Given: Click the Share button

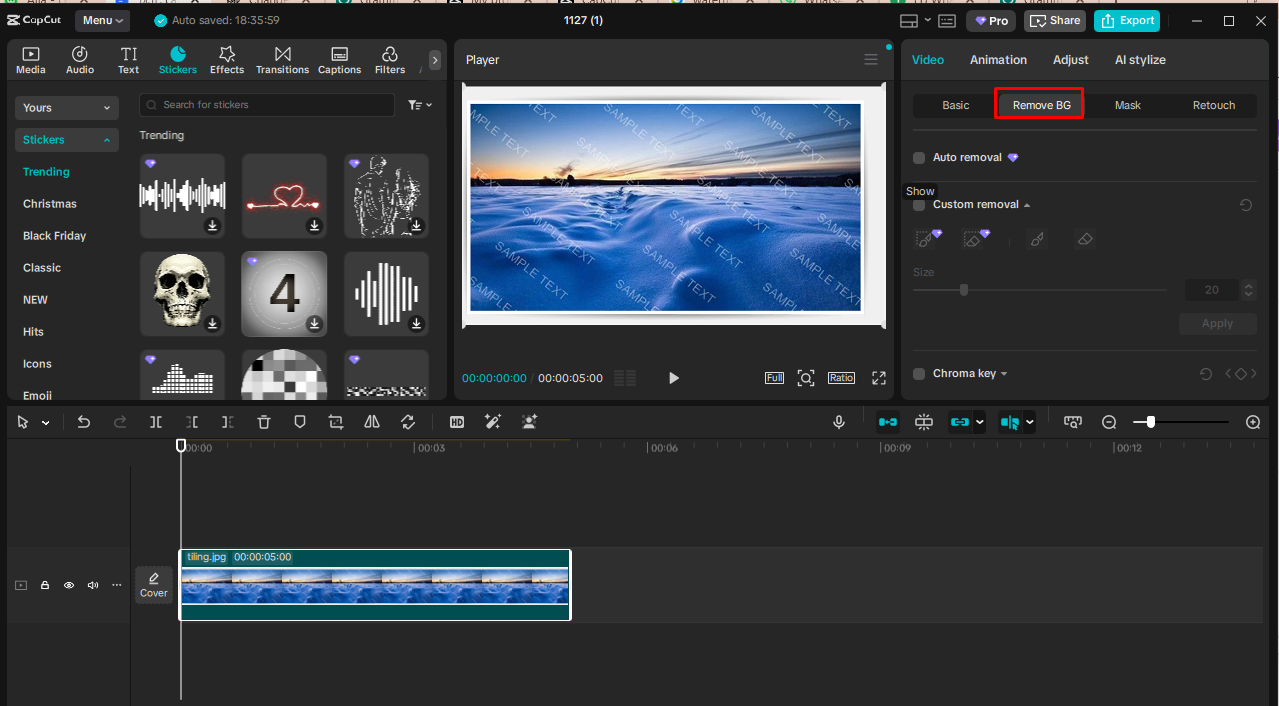Looking at the screenshot, I should (1055, 20).
